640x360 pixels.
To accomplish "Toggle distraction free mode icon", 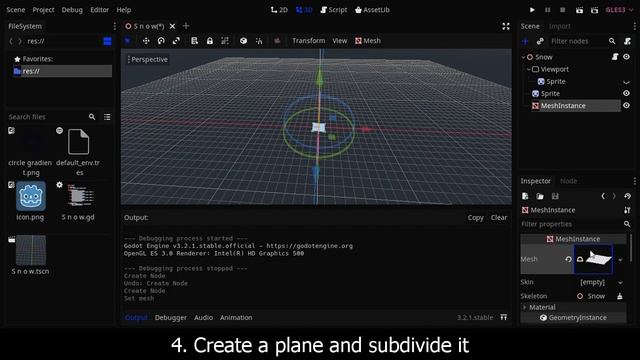I will pos(506,27).
